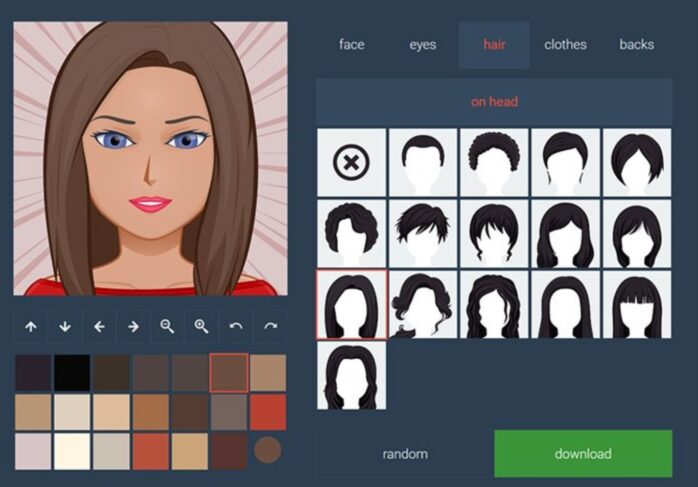The image size is (698, 487).
Task: Shift avatar left with the left arrow
Action: pyautogui.click(x=99, y=327)
